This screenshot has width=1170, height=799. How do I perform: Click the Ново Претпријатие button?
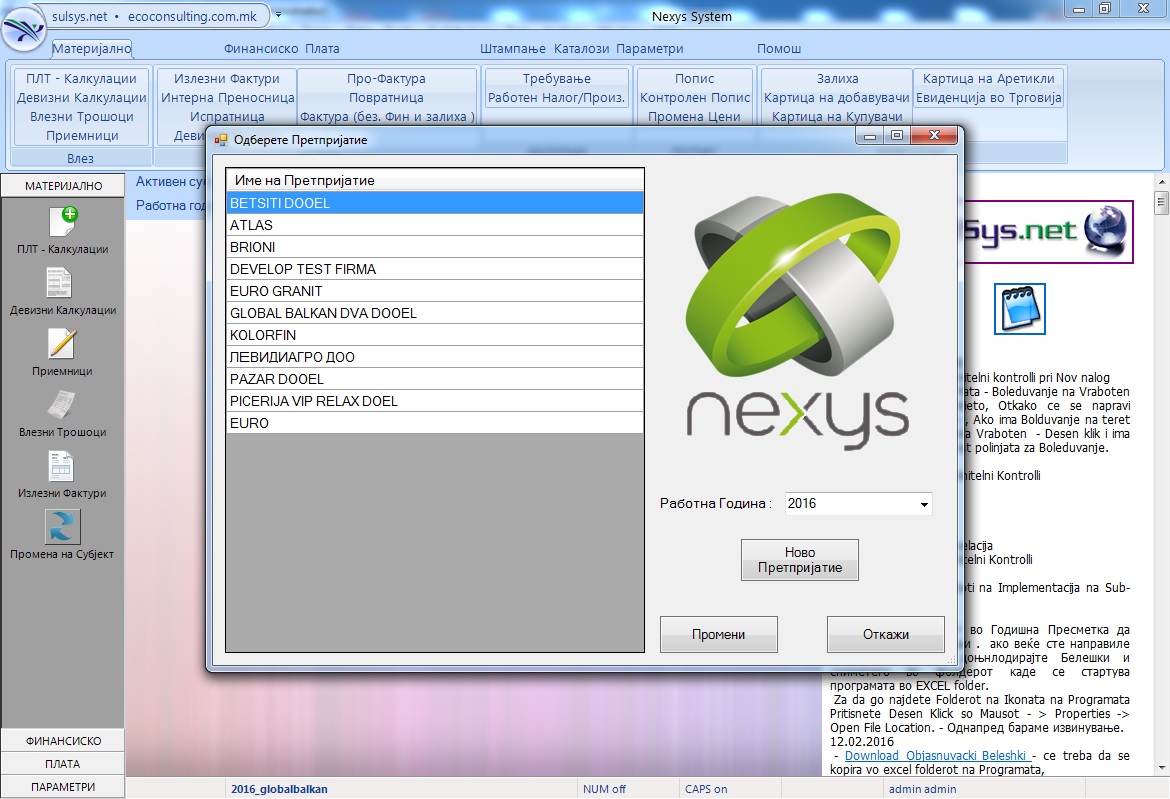(x=799, y=559)
